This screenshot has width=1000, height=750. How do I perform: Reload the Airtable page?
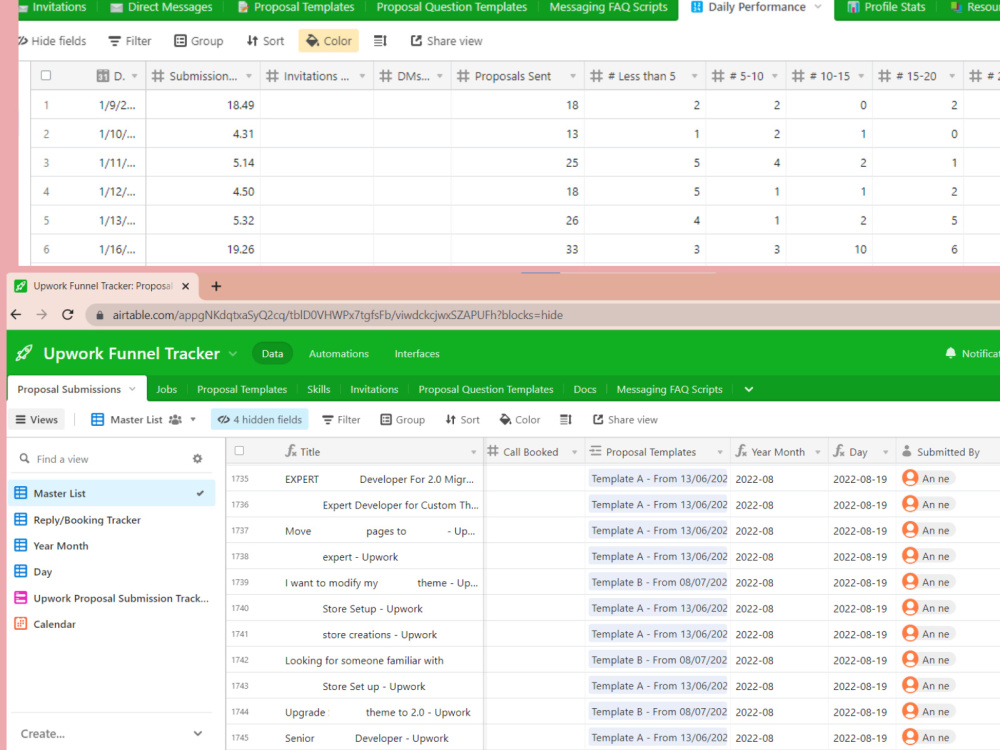pyautogui.click(x=68, y=314)
